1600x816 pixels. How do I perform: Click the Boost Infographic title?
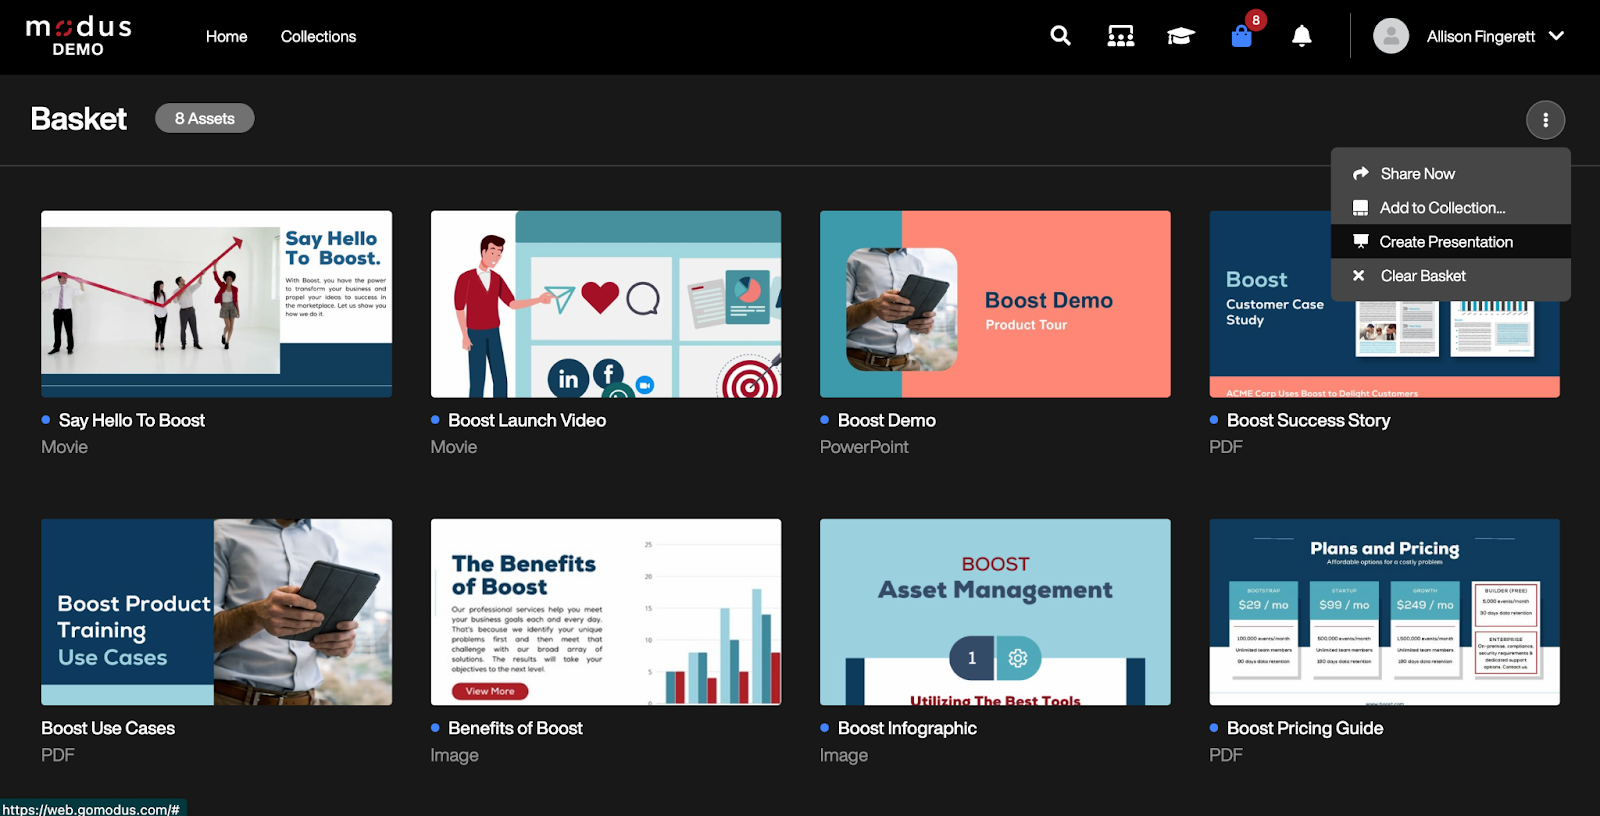click(x=906, y=728)
